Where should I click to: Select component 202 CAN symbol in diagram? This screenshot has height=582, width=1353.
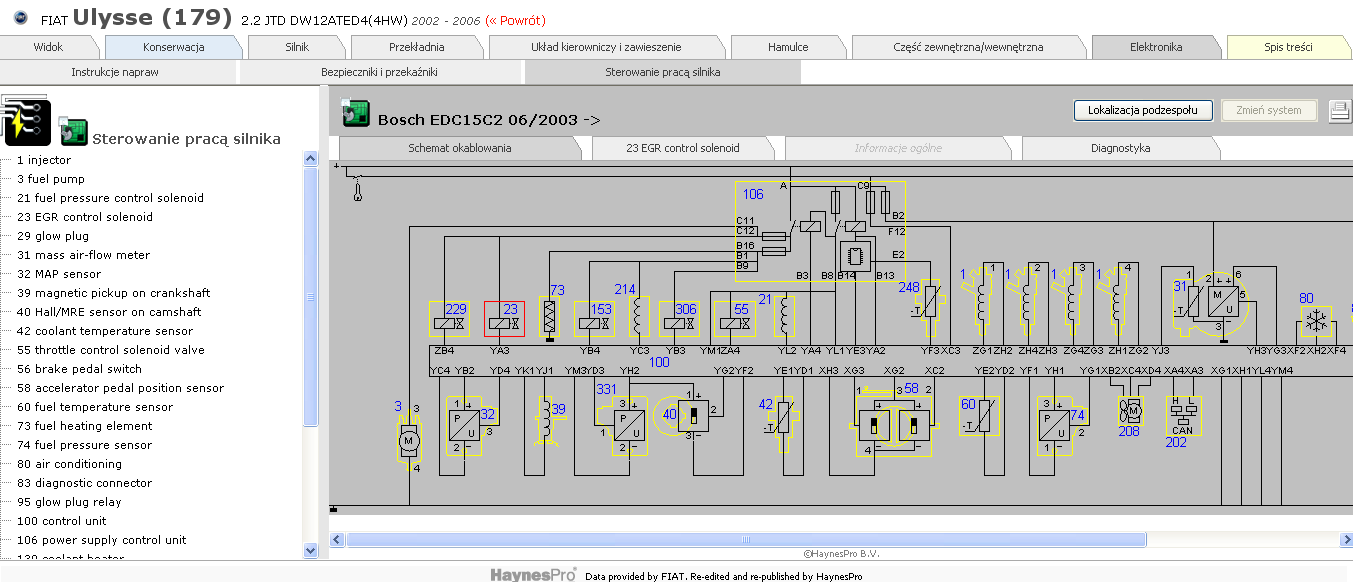[x=1182, y=415]
